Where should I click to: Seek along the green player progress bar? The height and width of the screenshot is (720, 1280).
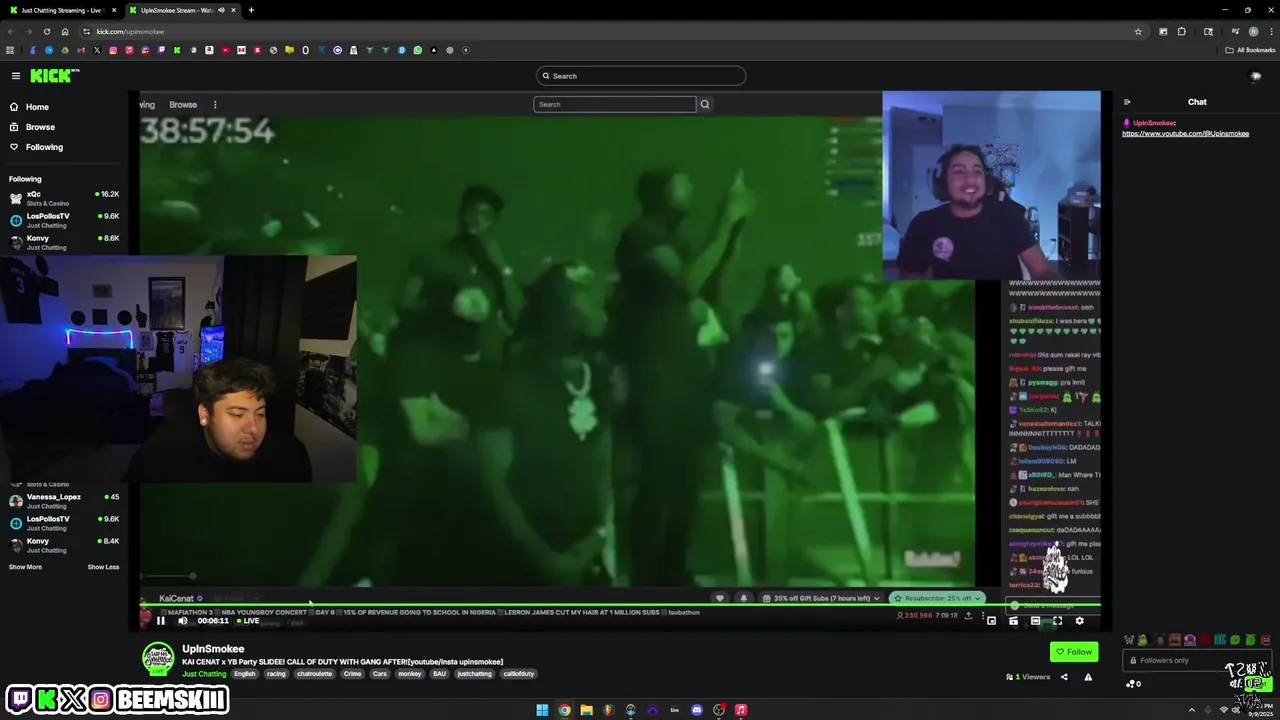620,605
